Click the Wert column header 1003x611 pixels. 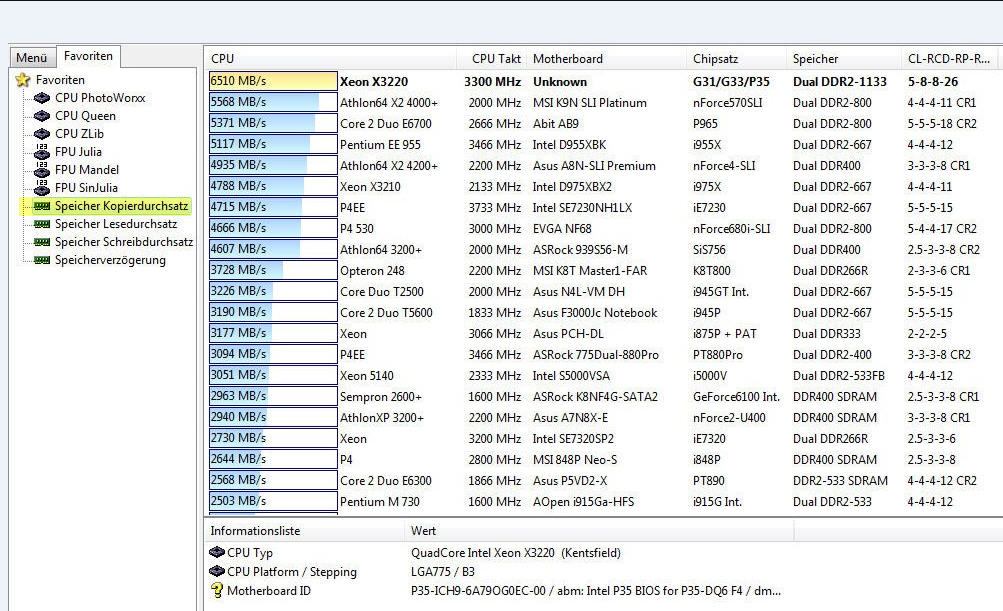[599, 530]
